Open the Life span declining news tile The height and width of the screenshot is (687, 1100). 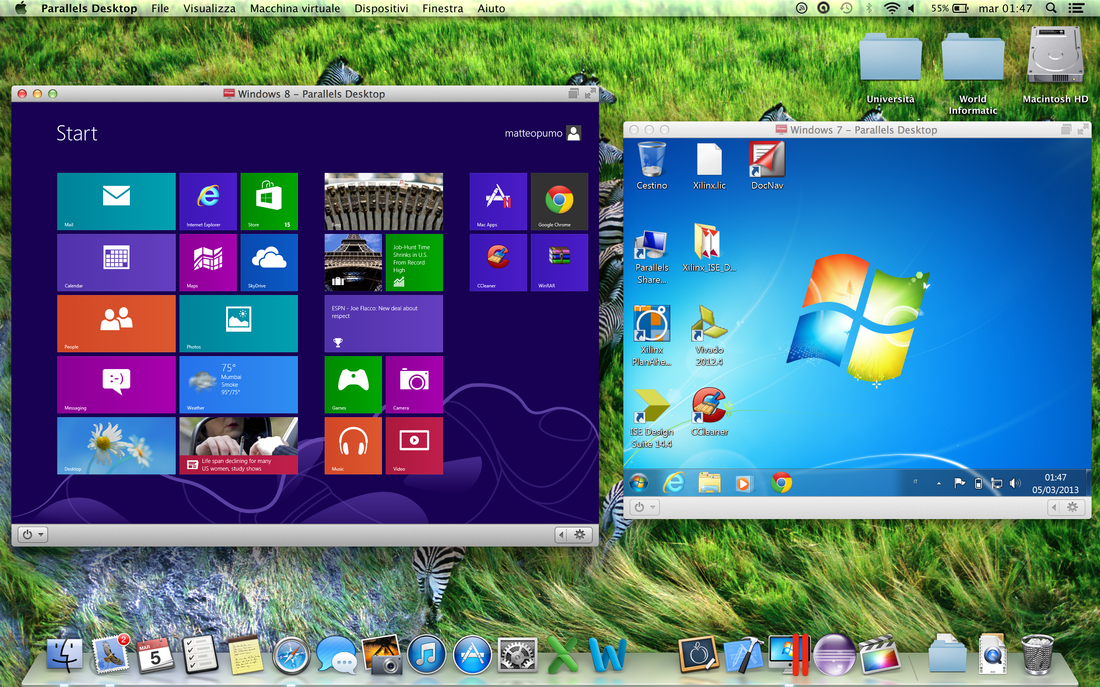(x=239, y=446)
